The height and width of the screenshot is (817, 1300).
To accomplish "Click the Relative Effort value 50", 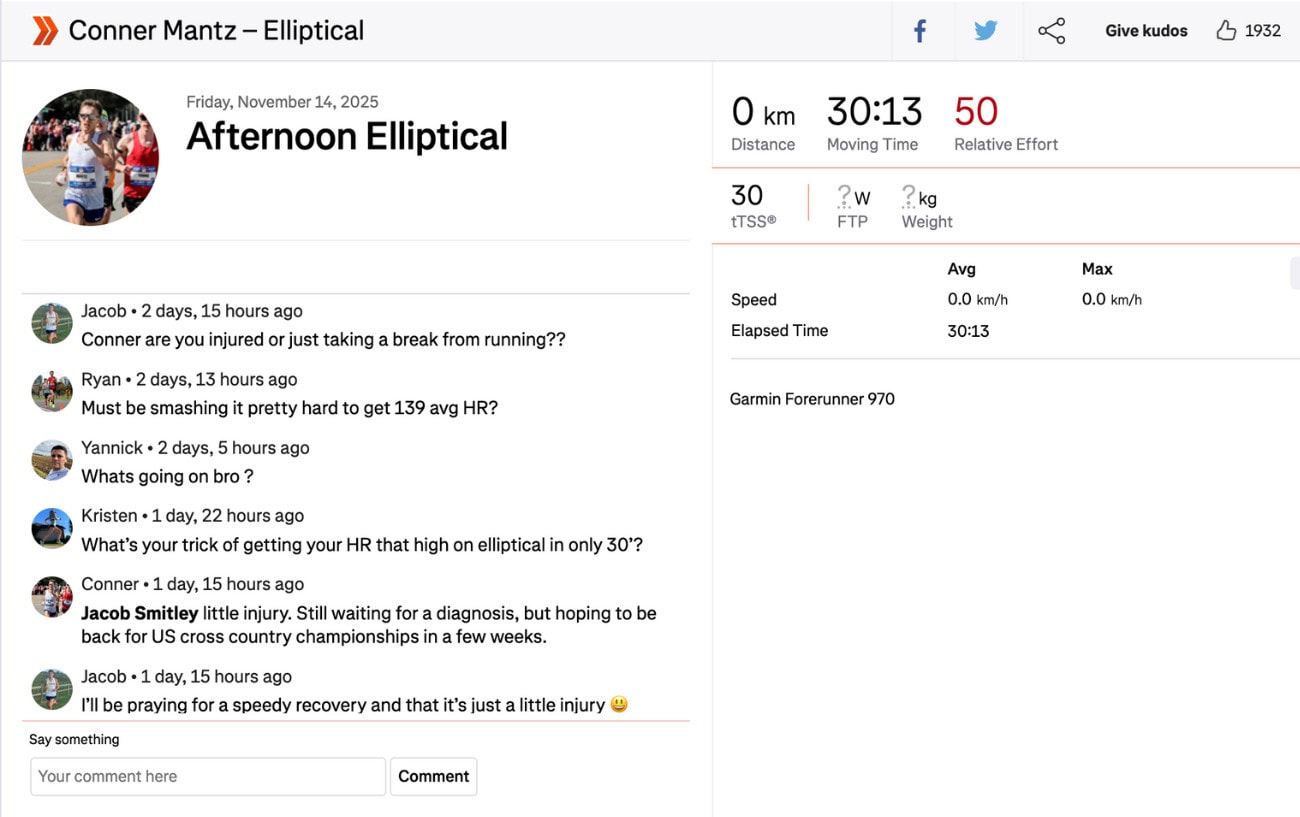I will [x=976, y=112].
